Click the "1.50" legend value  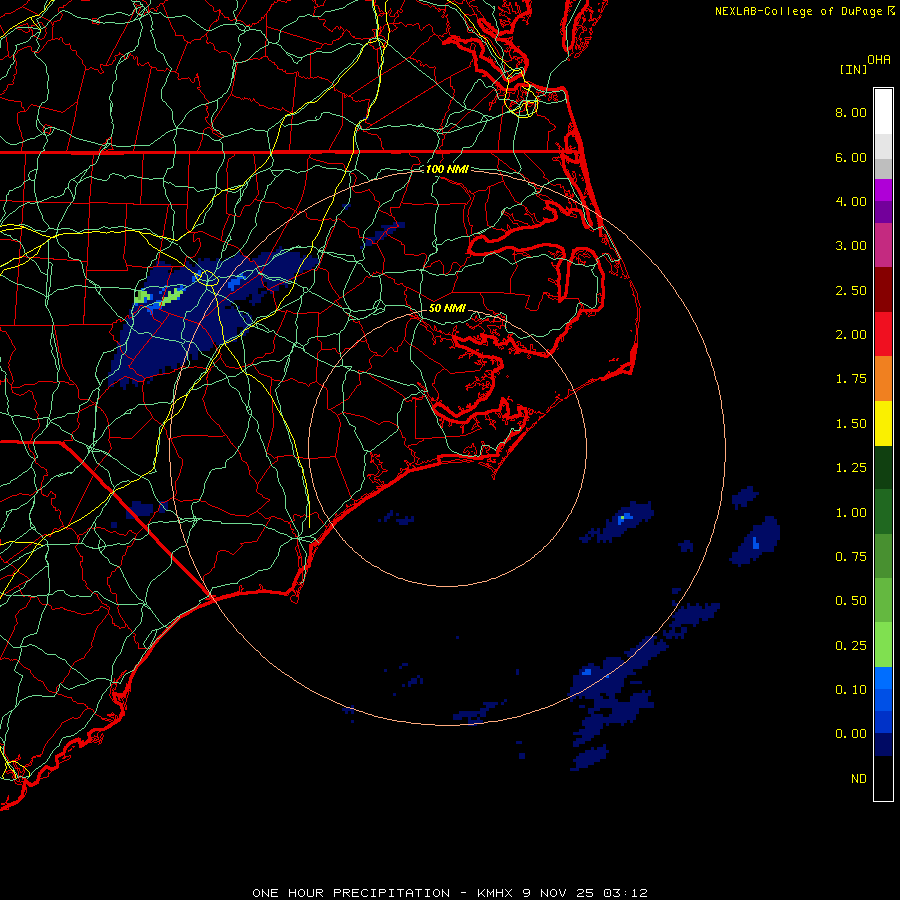[851, 424]
